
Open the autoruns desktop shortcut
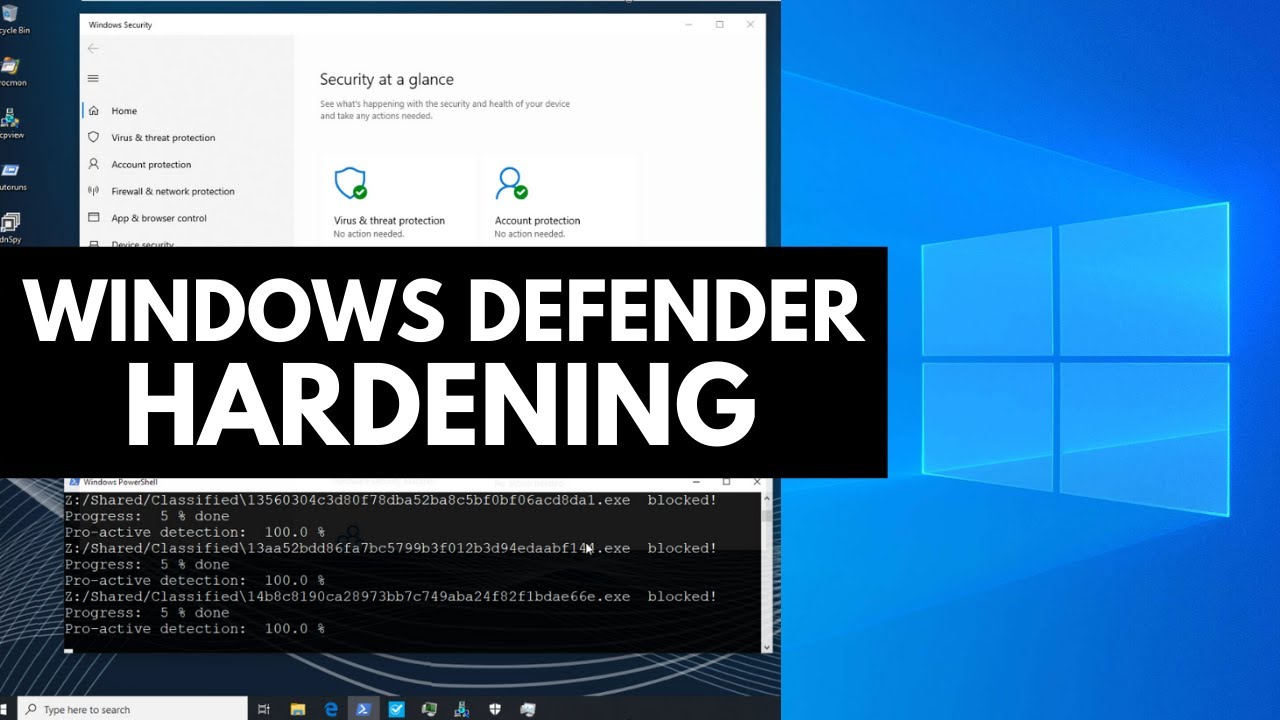click(12, 176)
